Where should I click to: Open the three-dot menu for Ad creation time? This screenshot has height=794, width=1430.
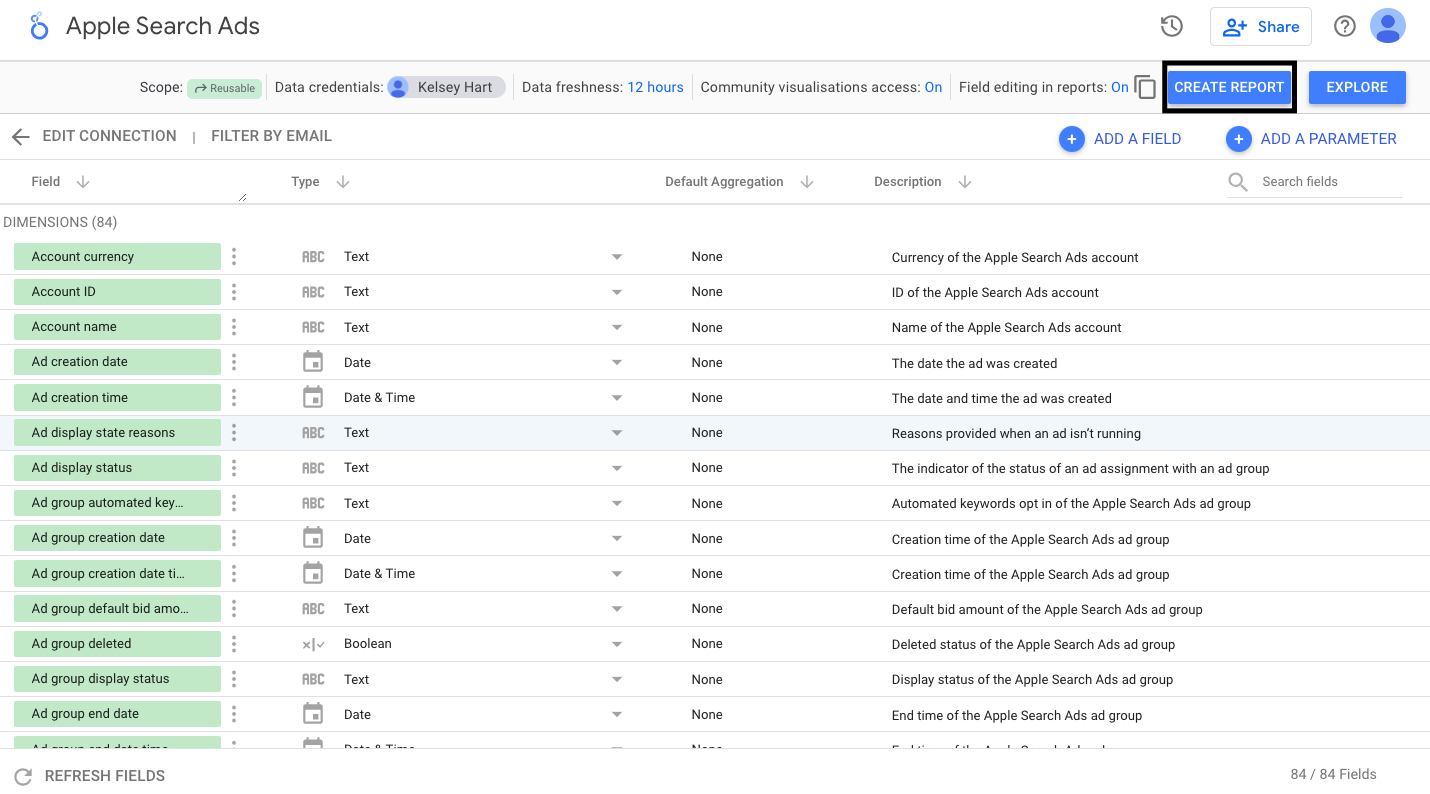(x=234, y=398)
